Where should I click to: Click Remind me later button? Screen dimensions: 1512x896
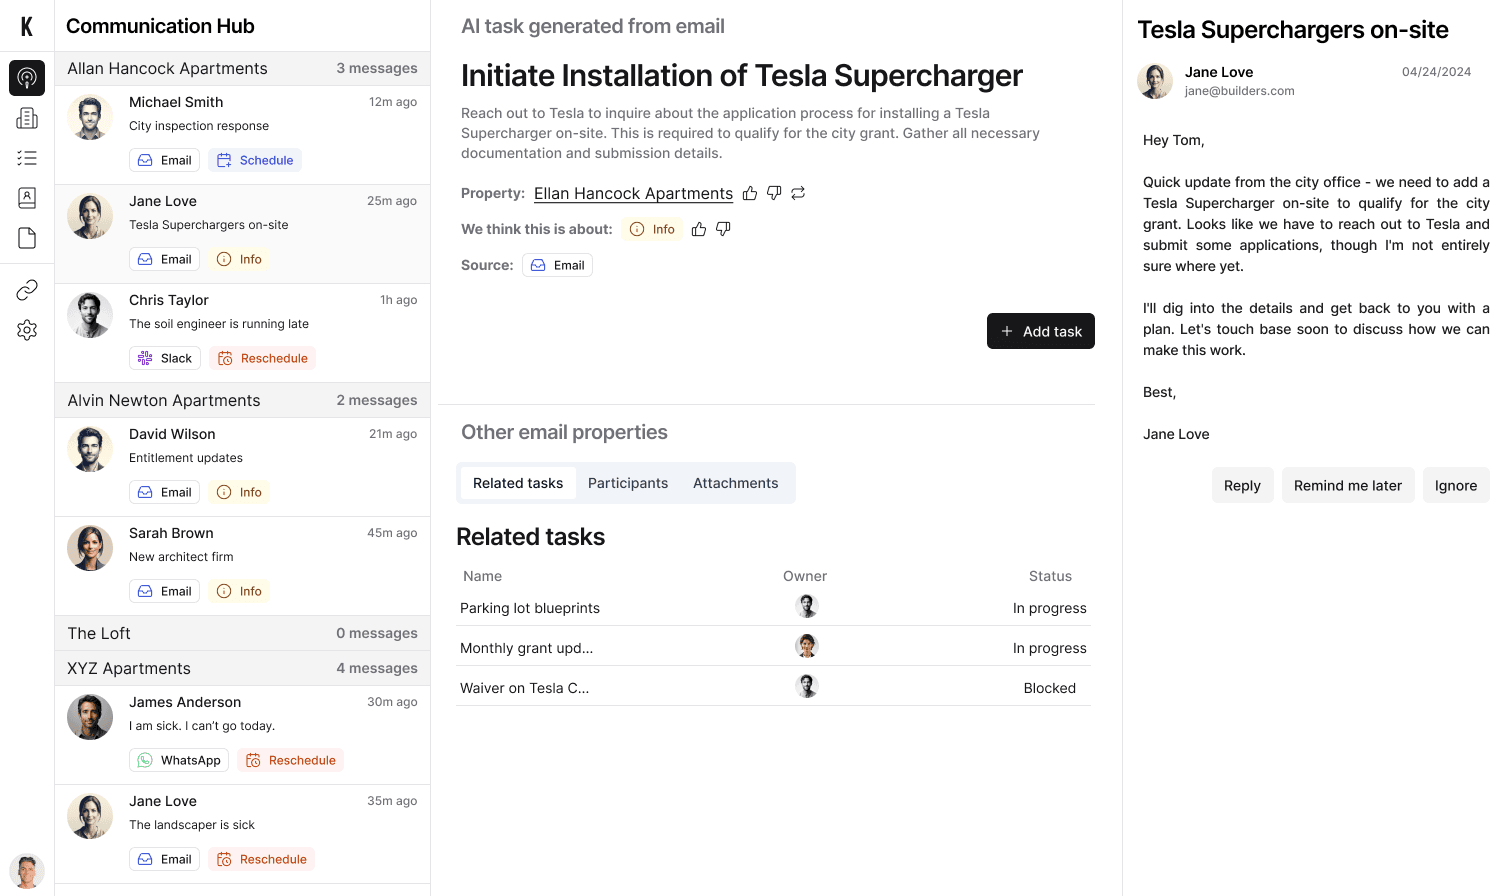(1348, 485)
